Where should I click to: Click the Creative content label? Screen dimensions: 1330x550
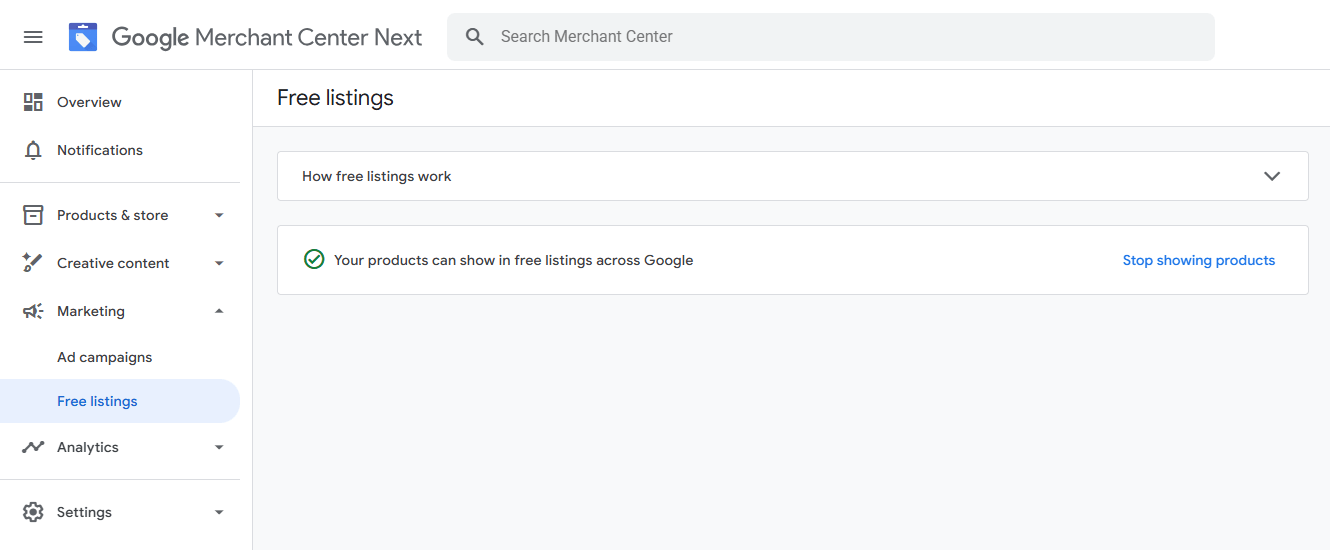[113, 263]
